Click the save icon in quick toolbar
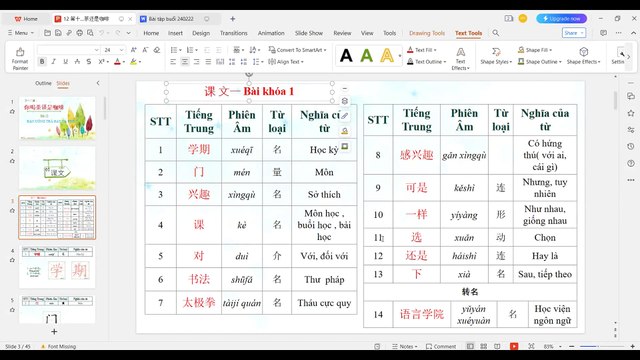This screenshot has width=640, height=360. tap(58, 33)
